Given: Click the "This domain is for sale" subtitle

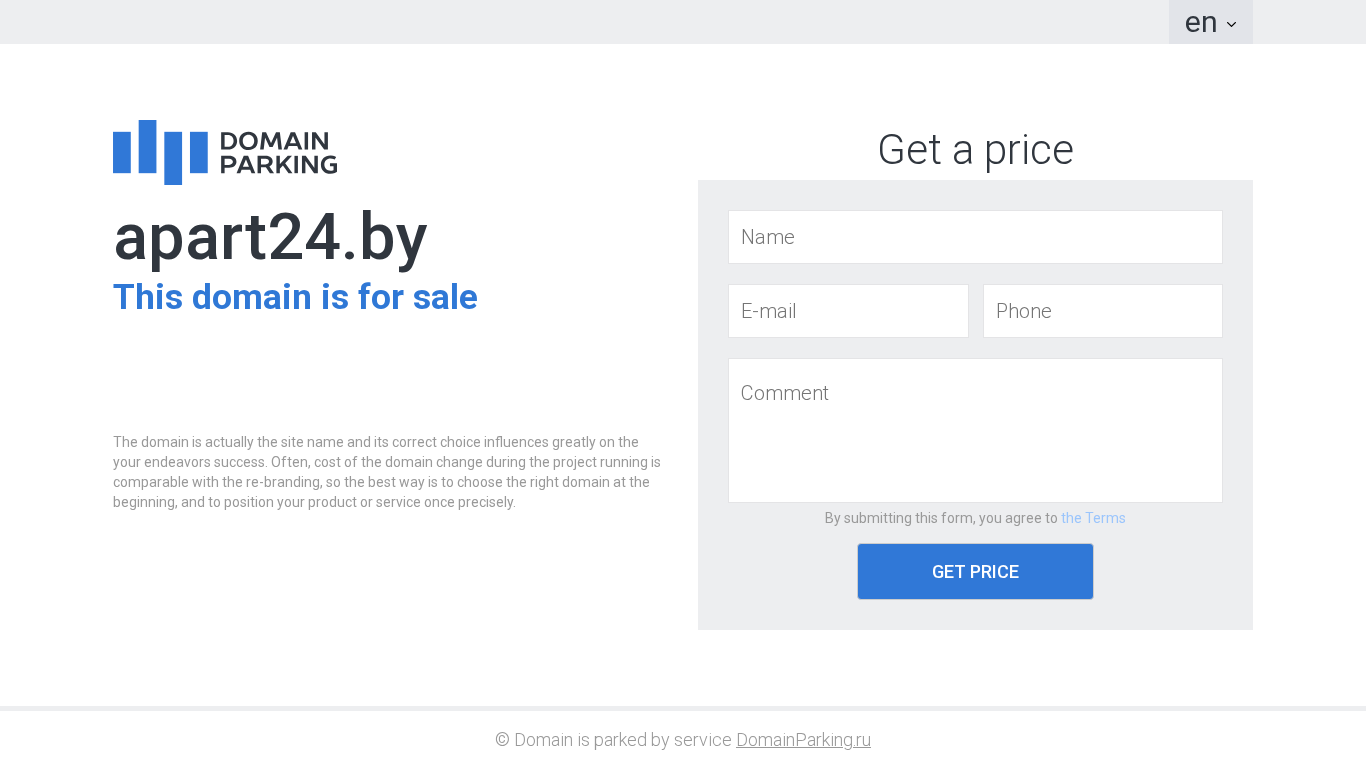Looking at the screenshot, I should tap(295, 297).
